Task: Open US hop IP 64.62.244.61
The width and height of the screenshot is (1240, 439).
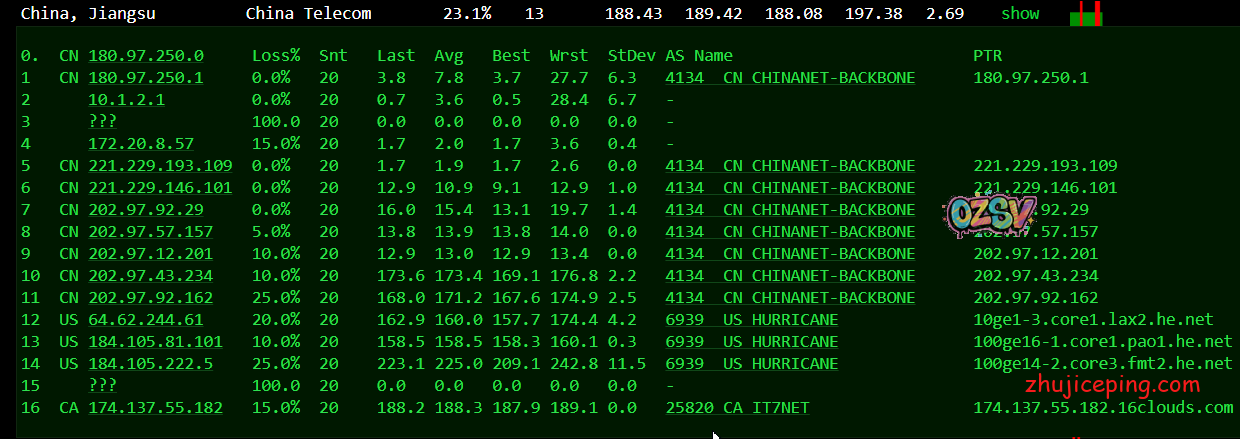Action: (146, 320)
